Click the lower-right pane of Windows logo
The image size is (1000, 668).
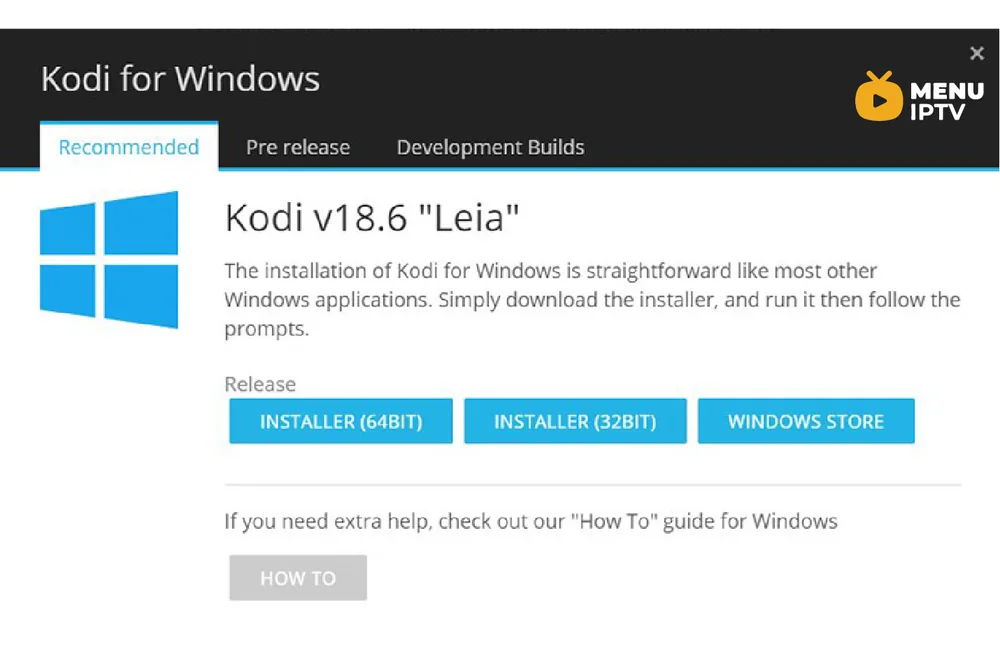pyautogui.click(x=141, y=296)
